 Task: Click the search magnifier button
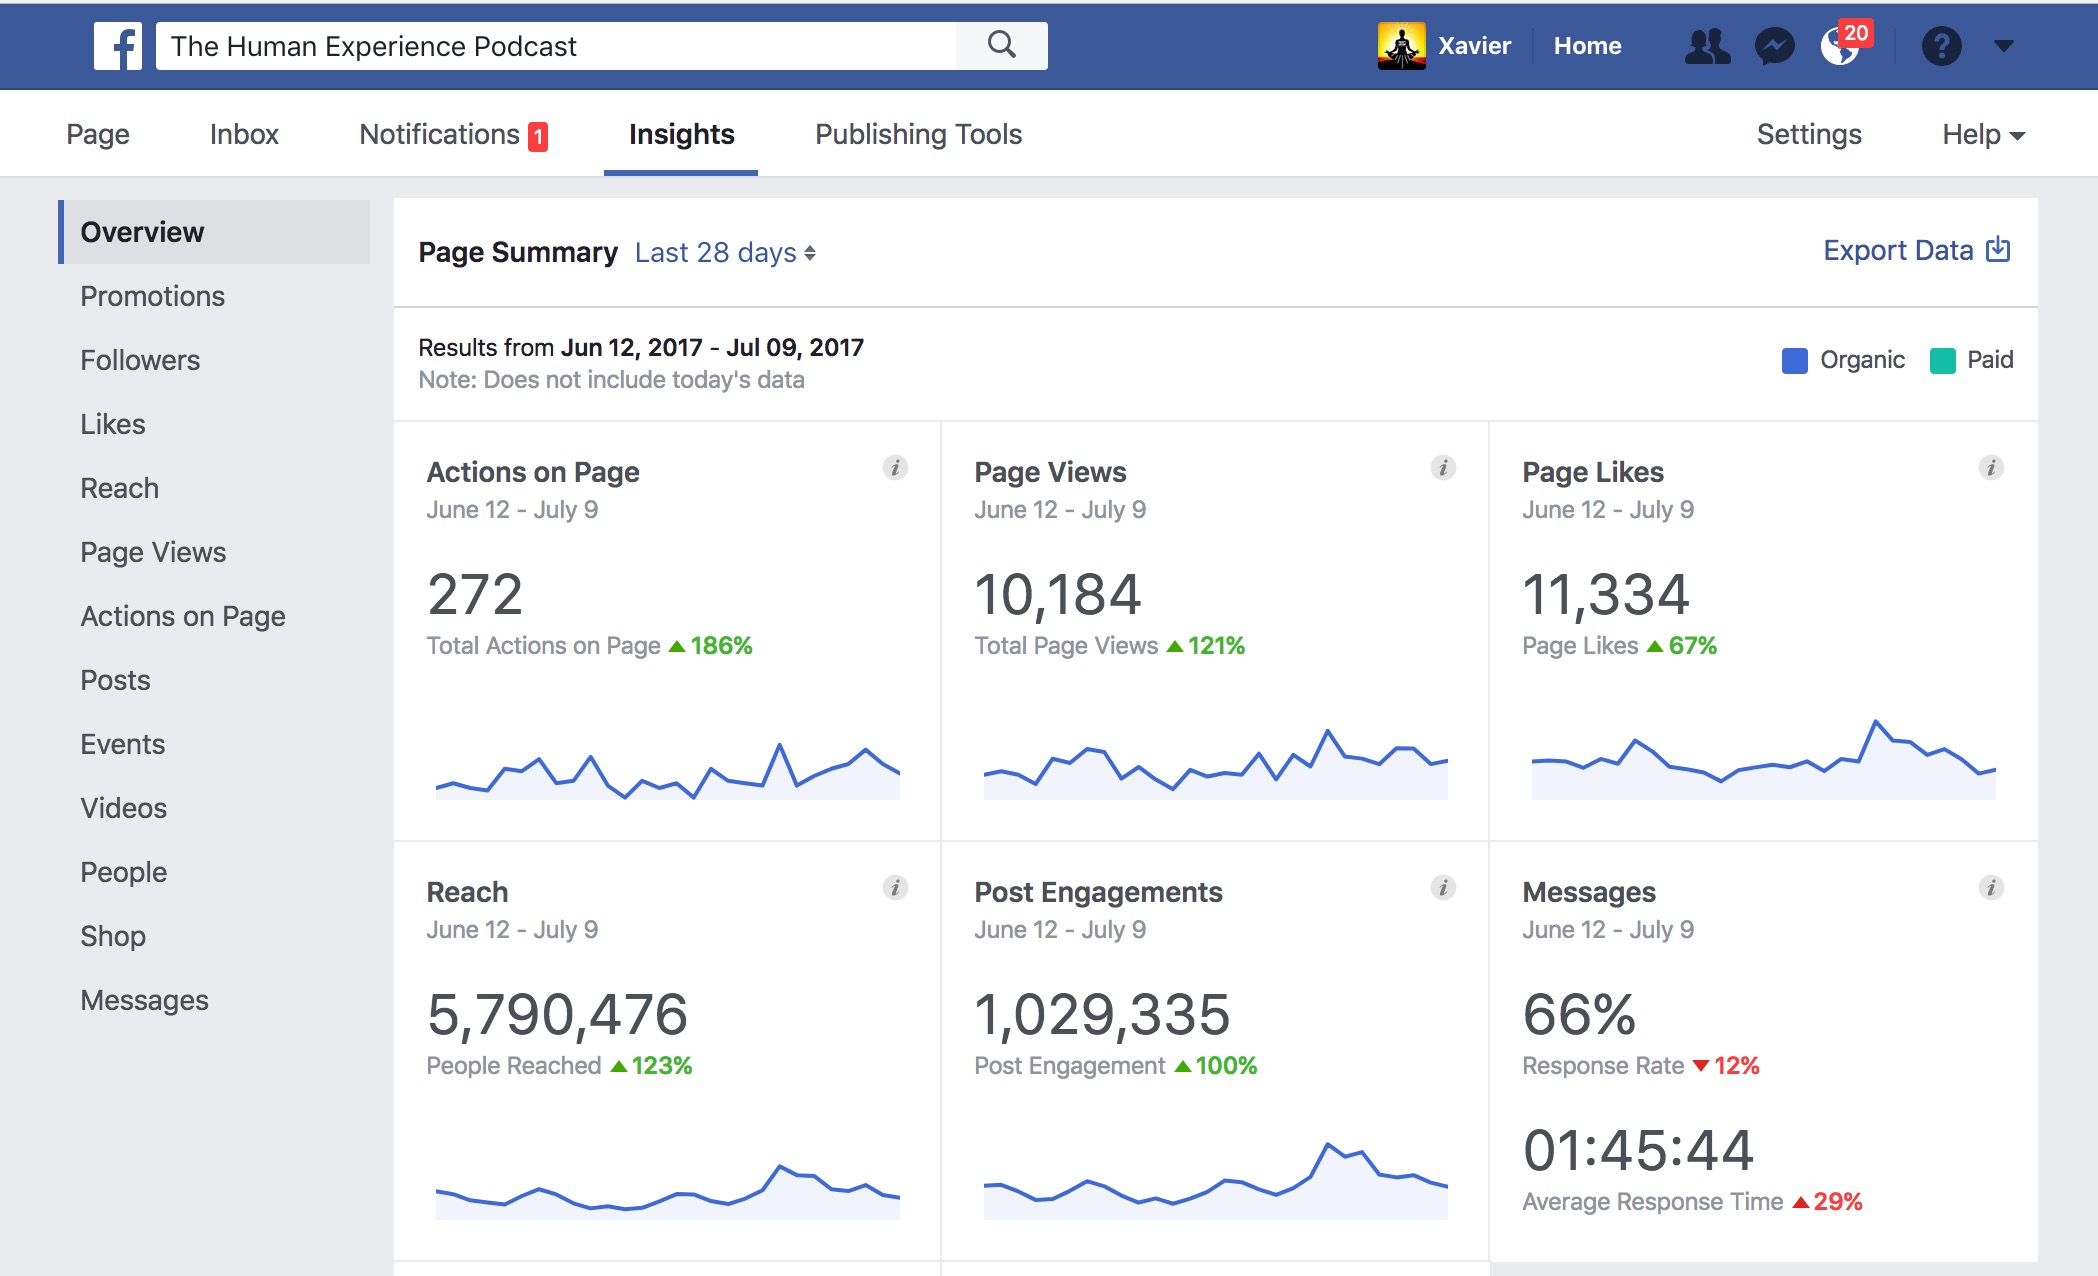coord(1001,46)
